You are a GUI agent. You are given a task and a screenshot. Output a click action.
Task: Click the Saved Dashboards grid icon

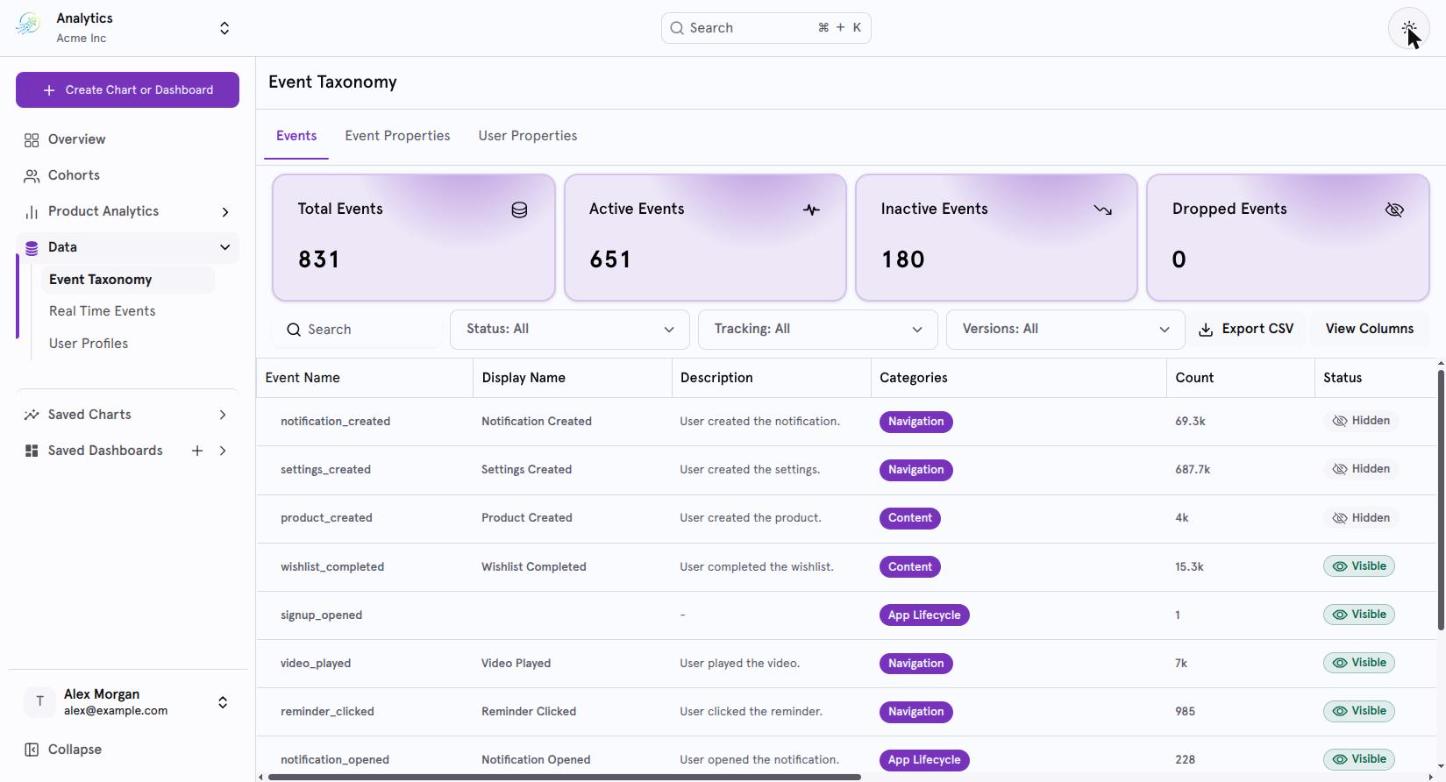(32, 451)
